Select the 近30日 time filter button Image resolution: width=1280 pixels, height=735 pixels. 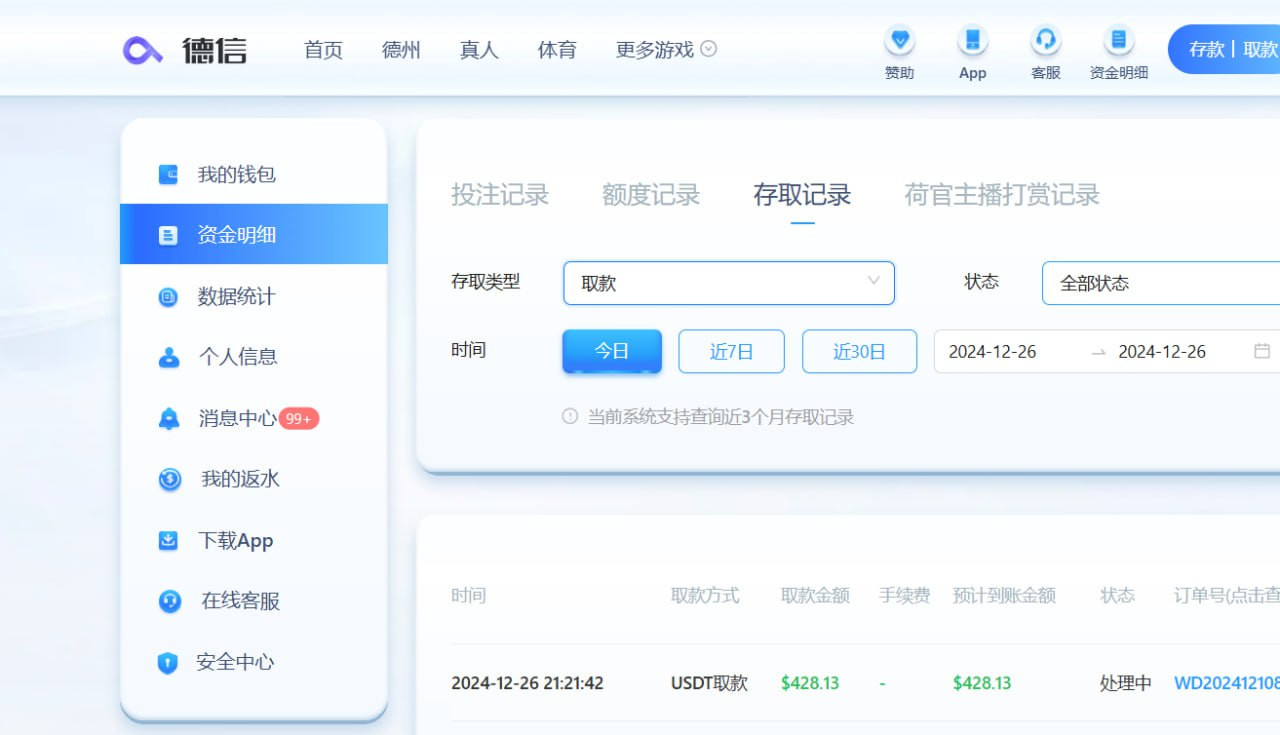click(860, 351)
